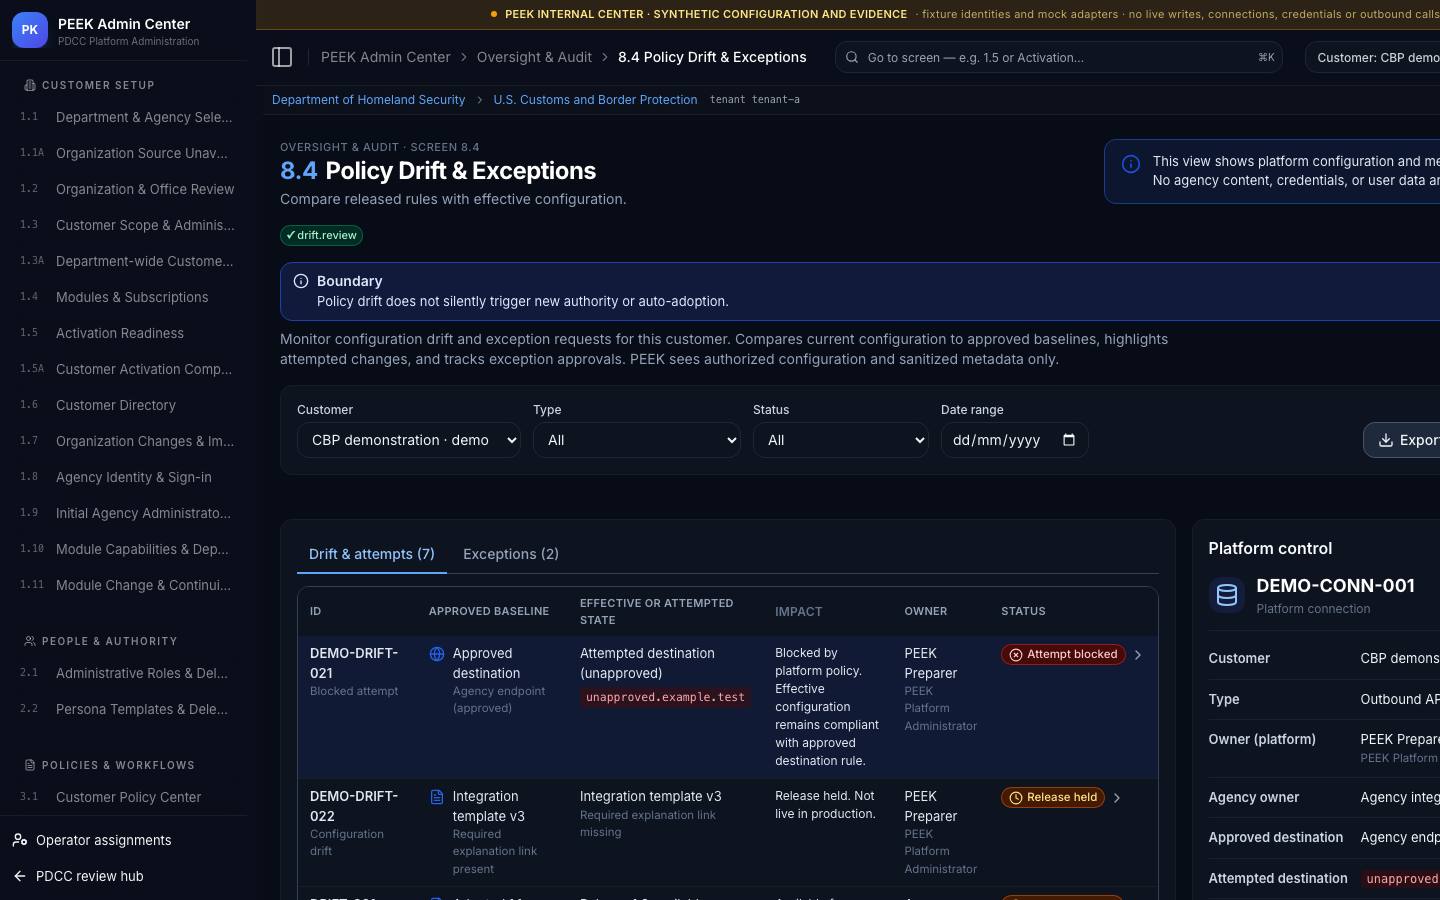
Task: Click the Customer: CBP demo selector
Action: click(x=1373, y=57)
